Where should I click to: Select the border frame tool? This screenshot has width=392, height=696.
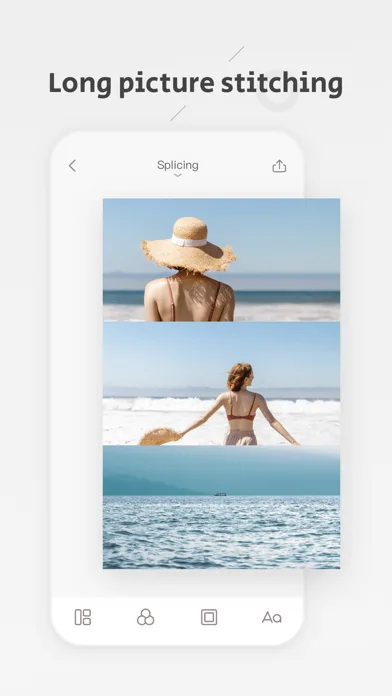click(209, 617)
